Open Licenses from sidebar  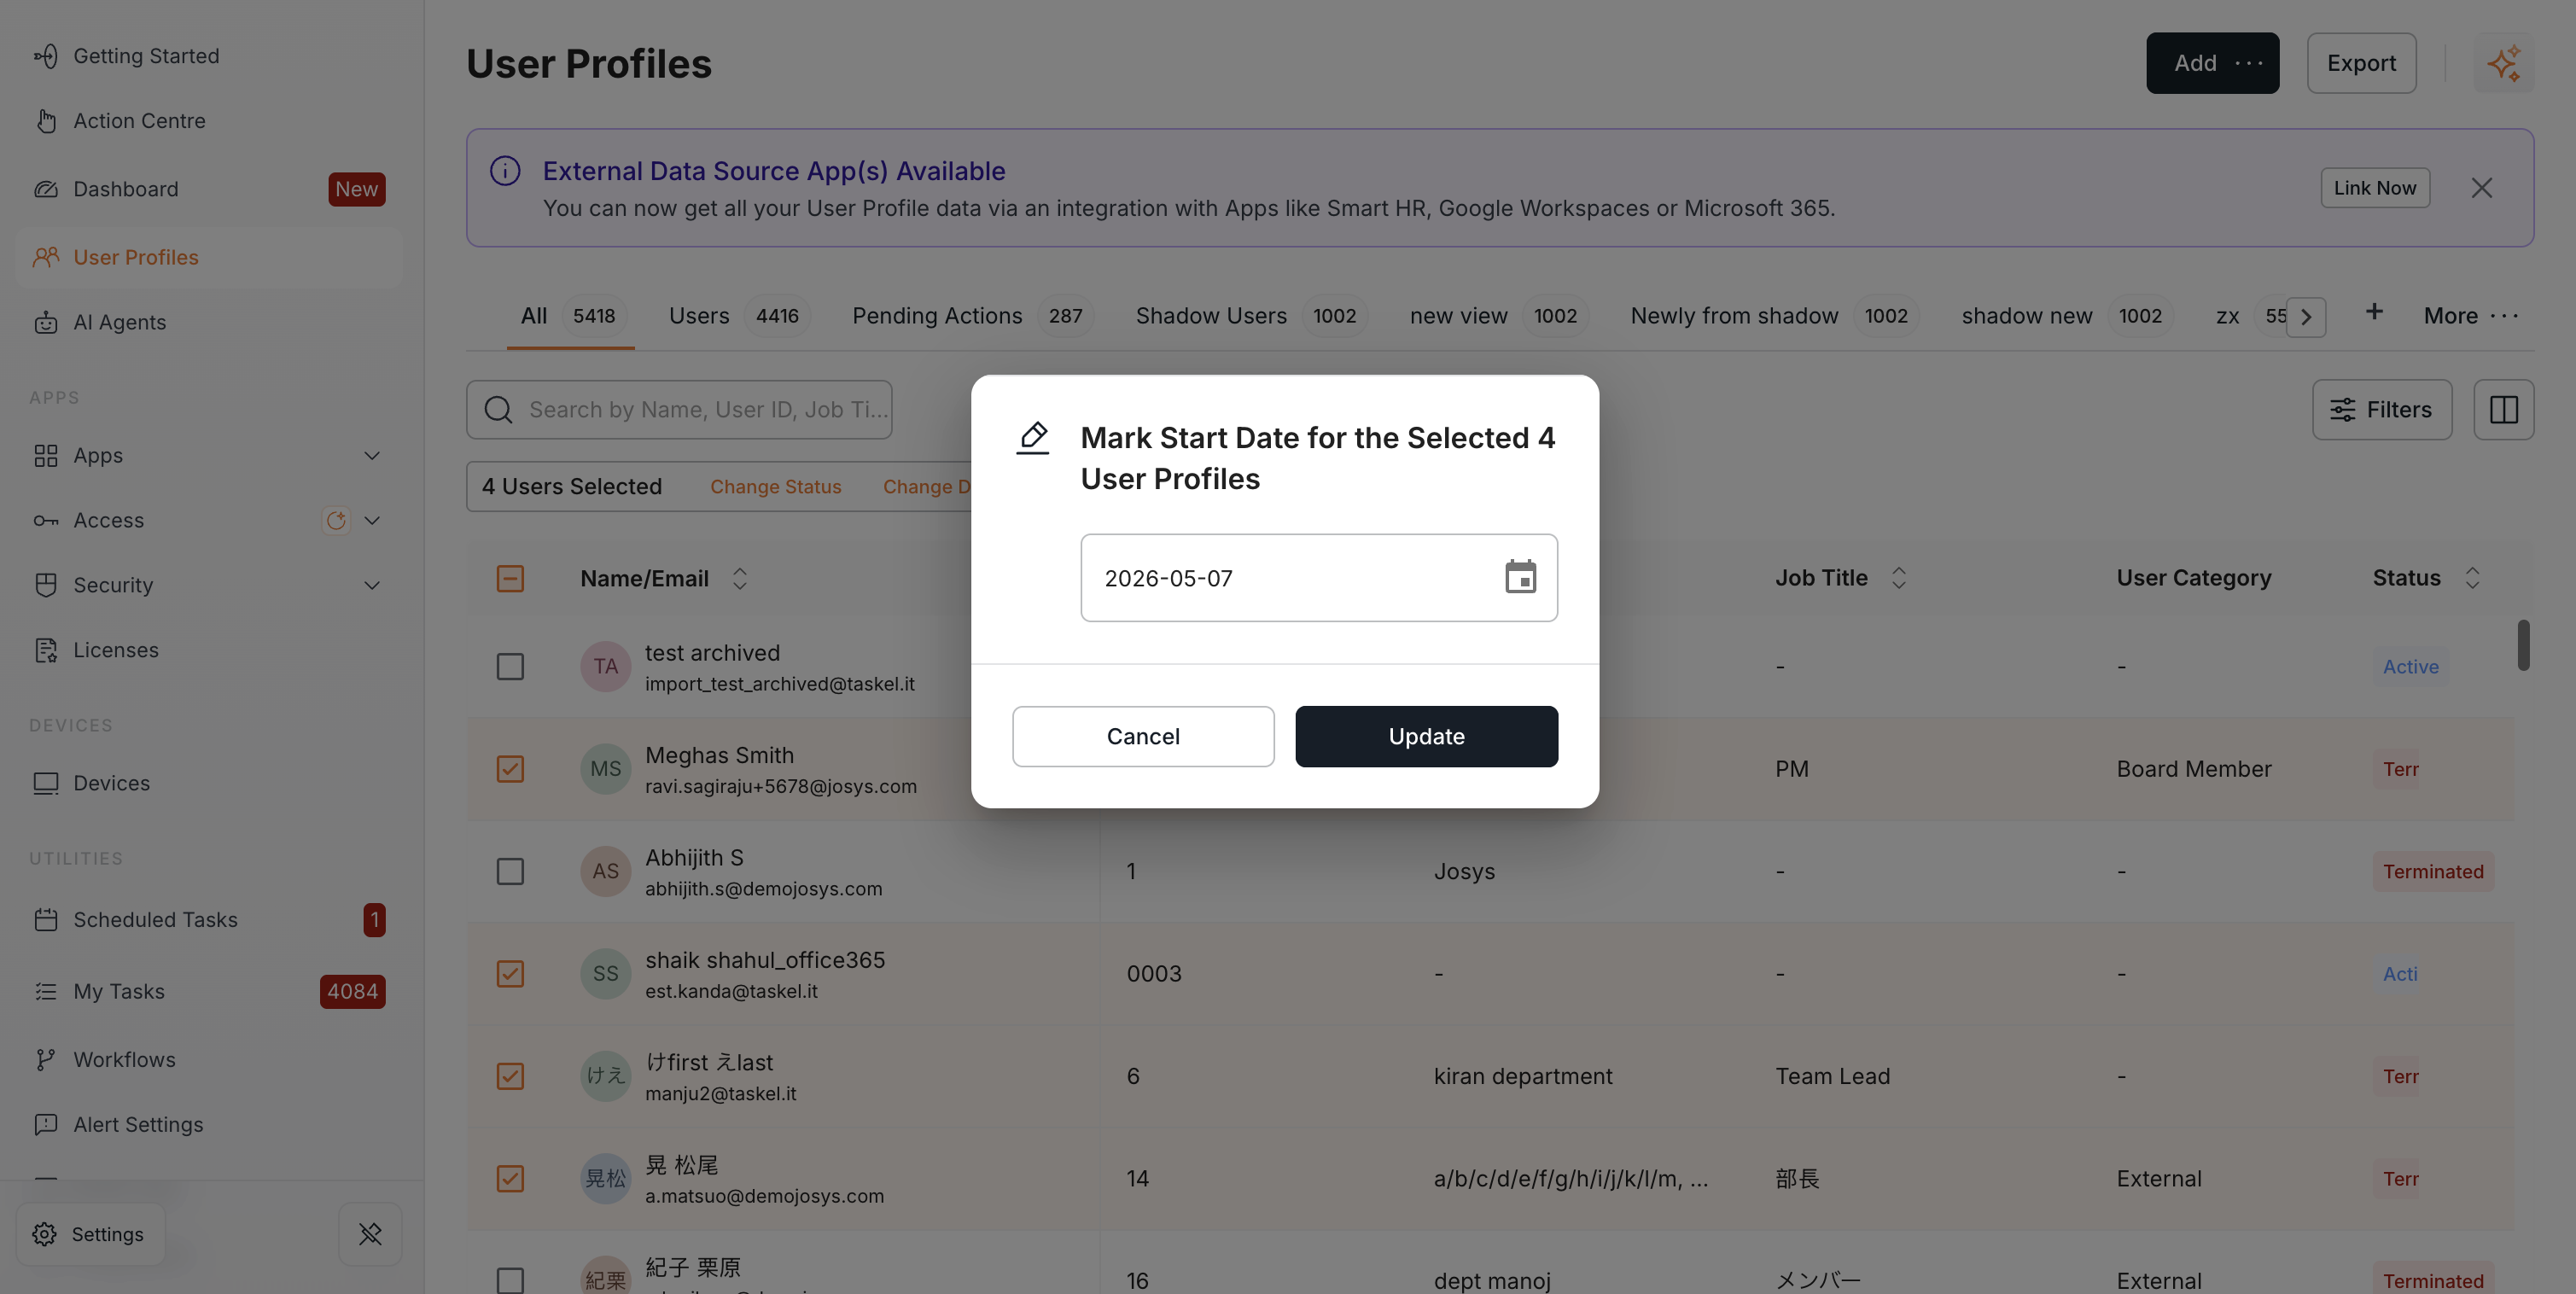pos(116,650)
